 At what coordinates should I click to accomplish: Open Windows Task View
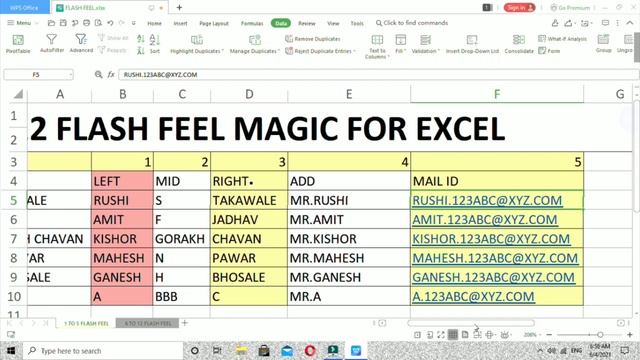click(217, 351)
